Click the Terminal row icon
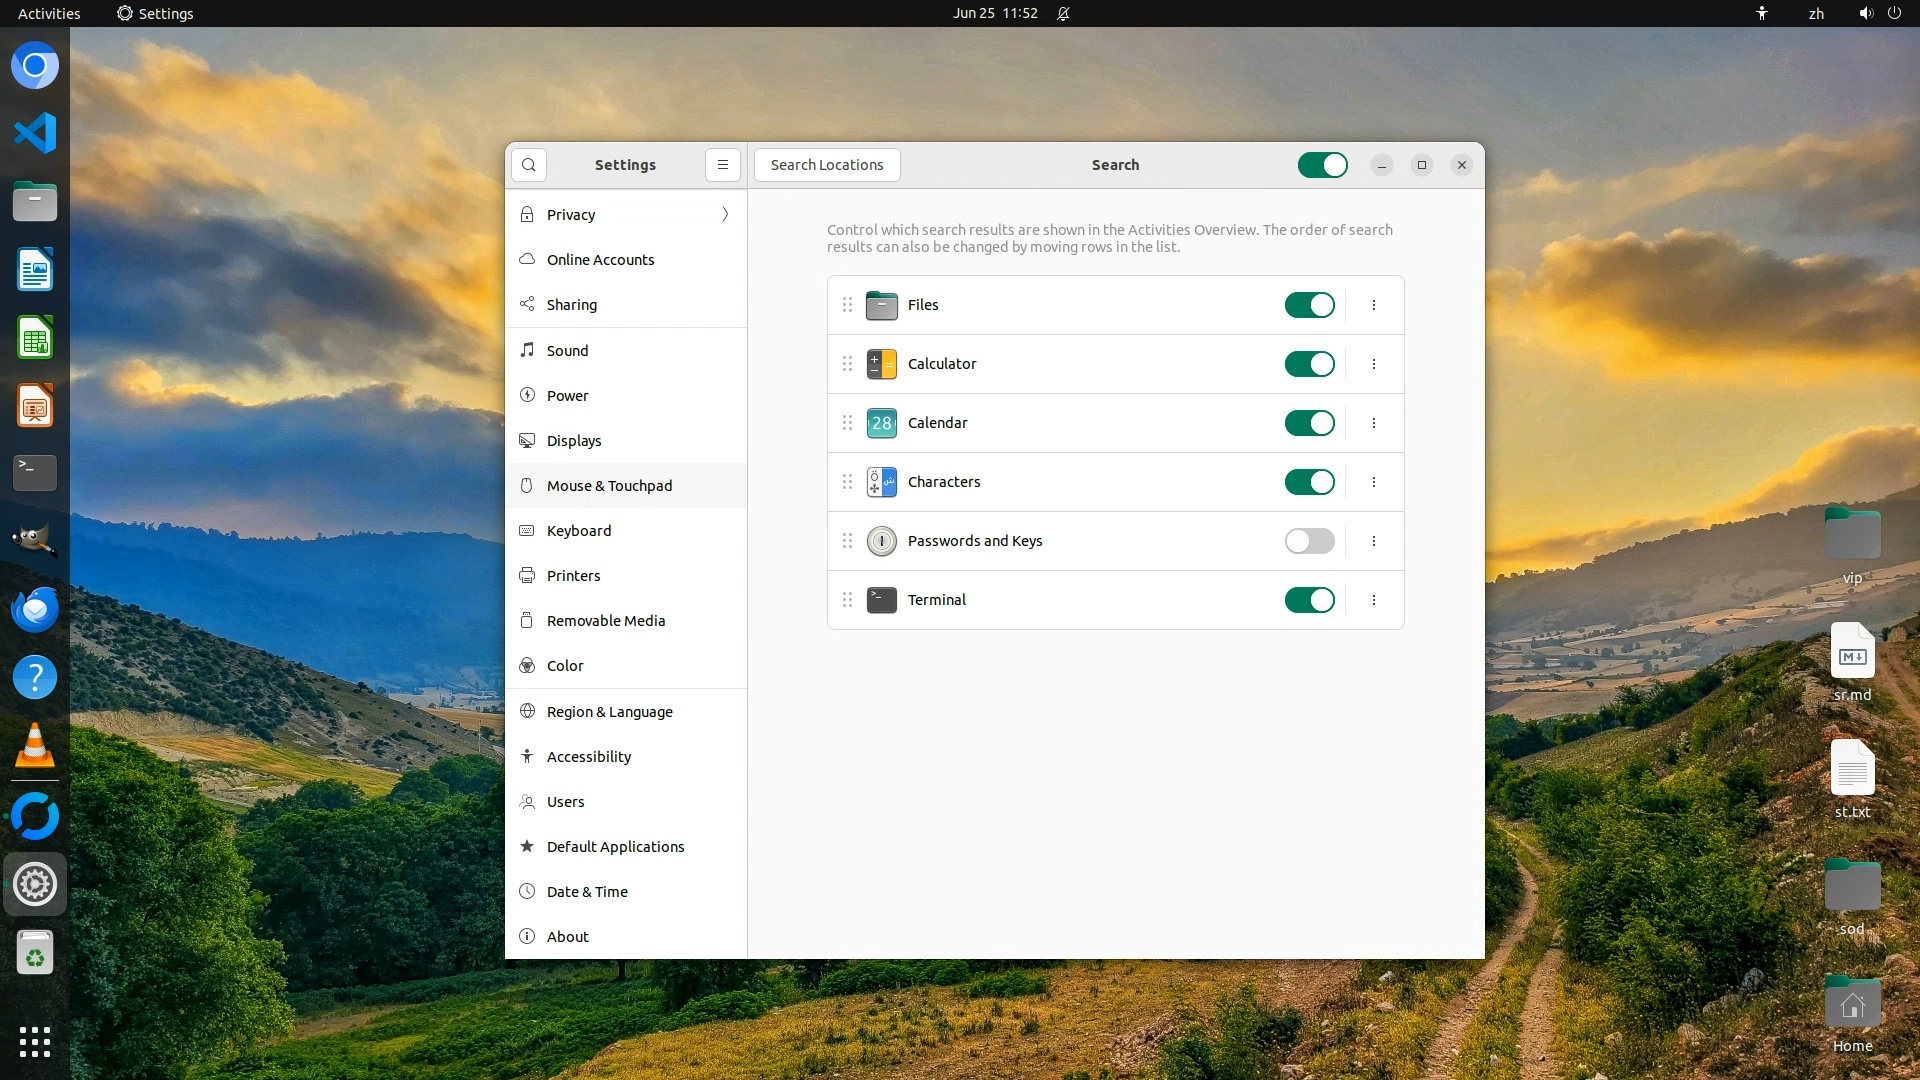1920x1080 pixels. pyautogui.click(x=881, y=600)
